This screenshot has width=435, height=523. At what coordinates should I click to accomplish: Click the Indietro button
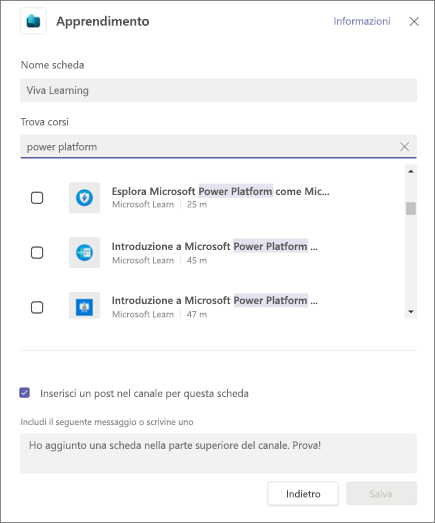pyautogui.click(x=303, y=493)
